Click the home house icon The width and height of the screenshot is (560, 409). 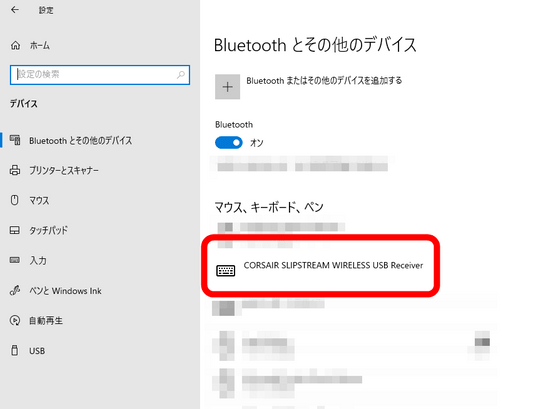15,45
